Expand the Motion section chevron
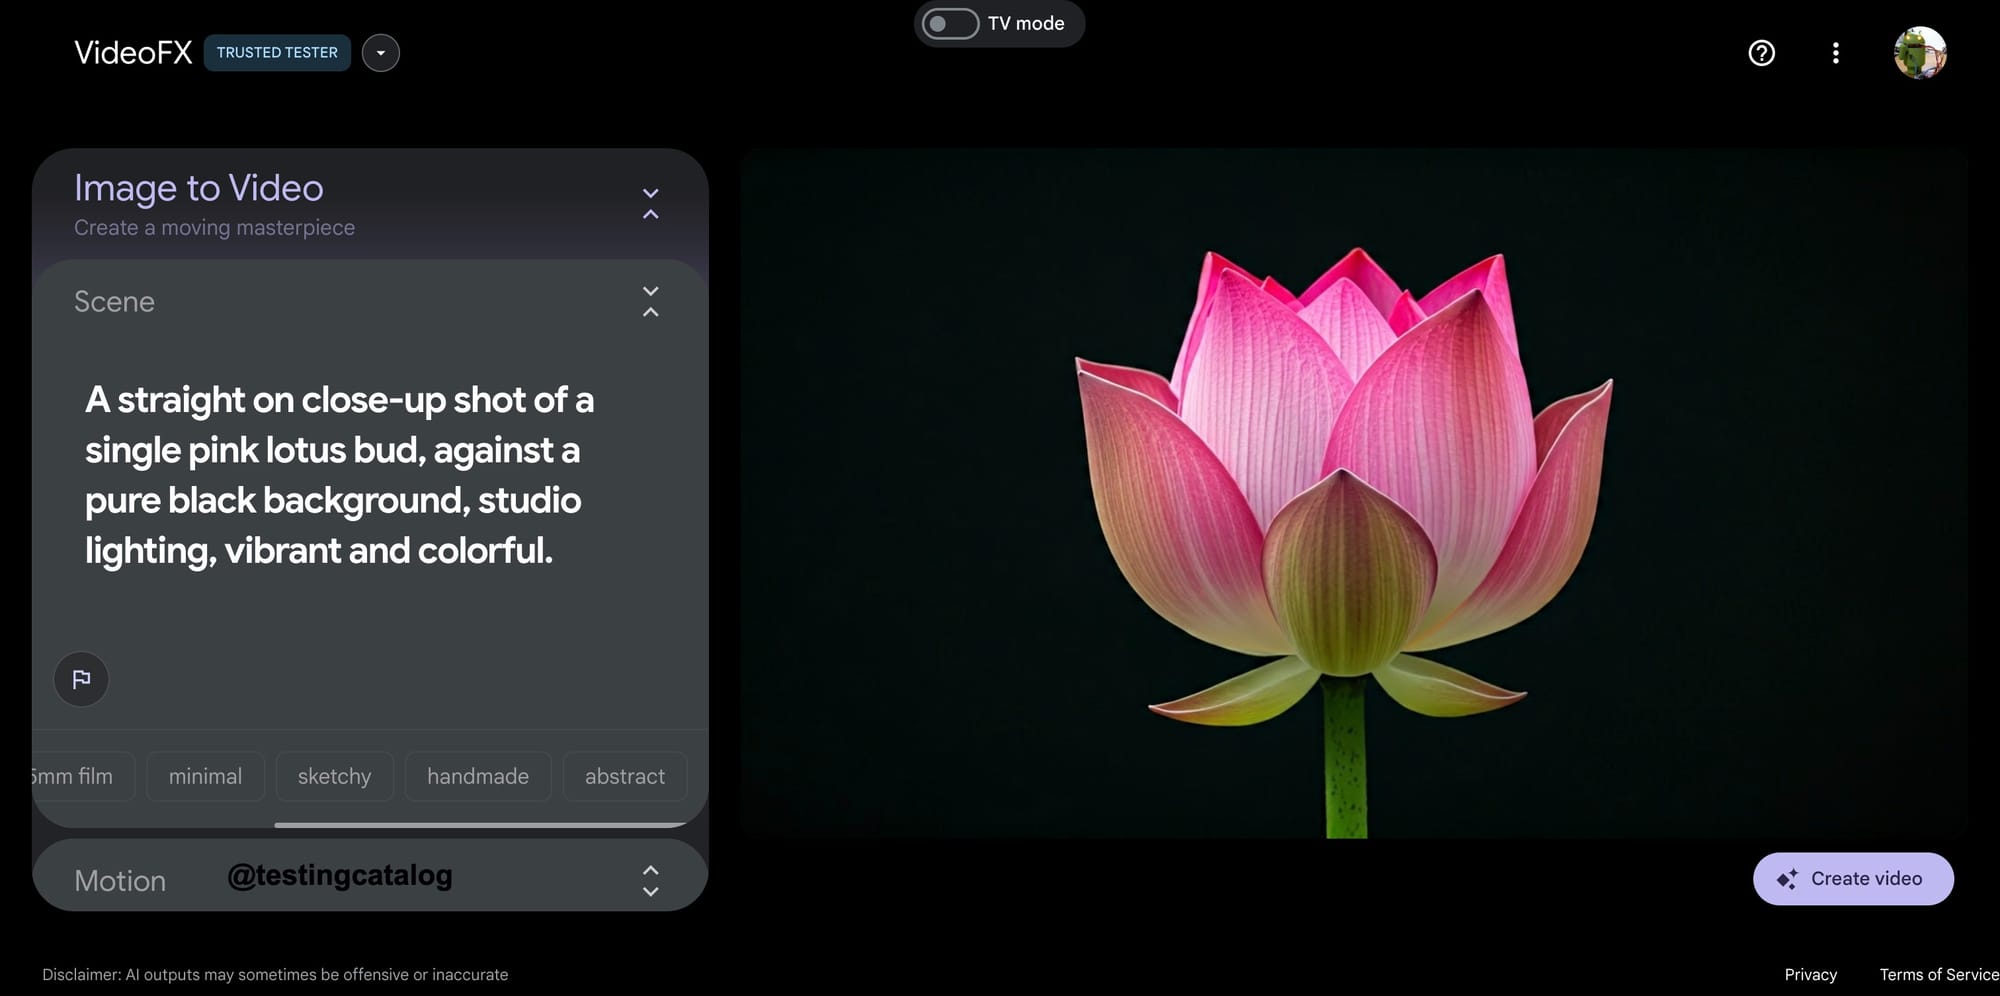 (650, 880)
